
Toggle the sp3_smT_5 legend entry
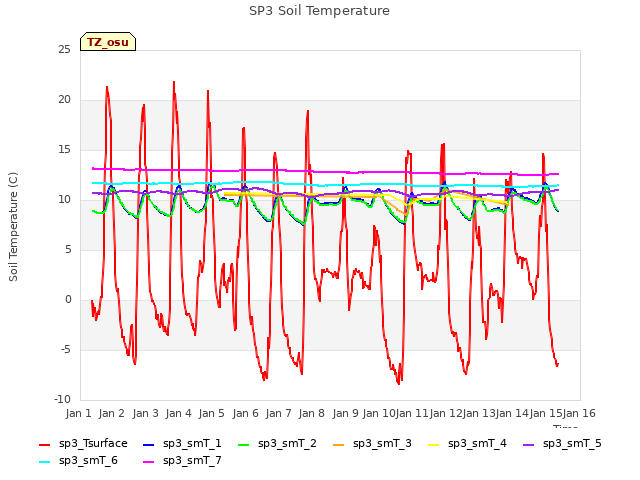(562, 444)
